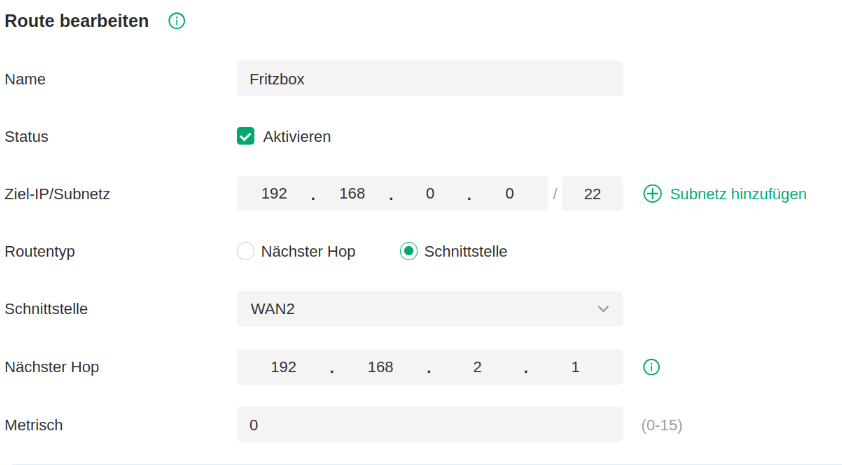Click the Nächster Hop octet showing 2
This screenshot has height=465, width=842.
(x=477, y=367)
